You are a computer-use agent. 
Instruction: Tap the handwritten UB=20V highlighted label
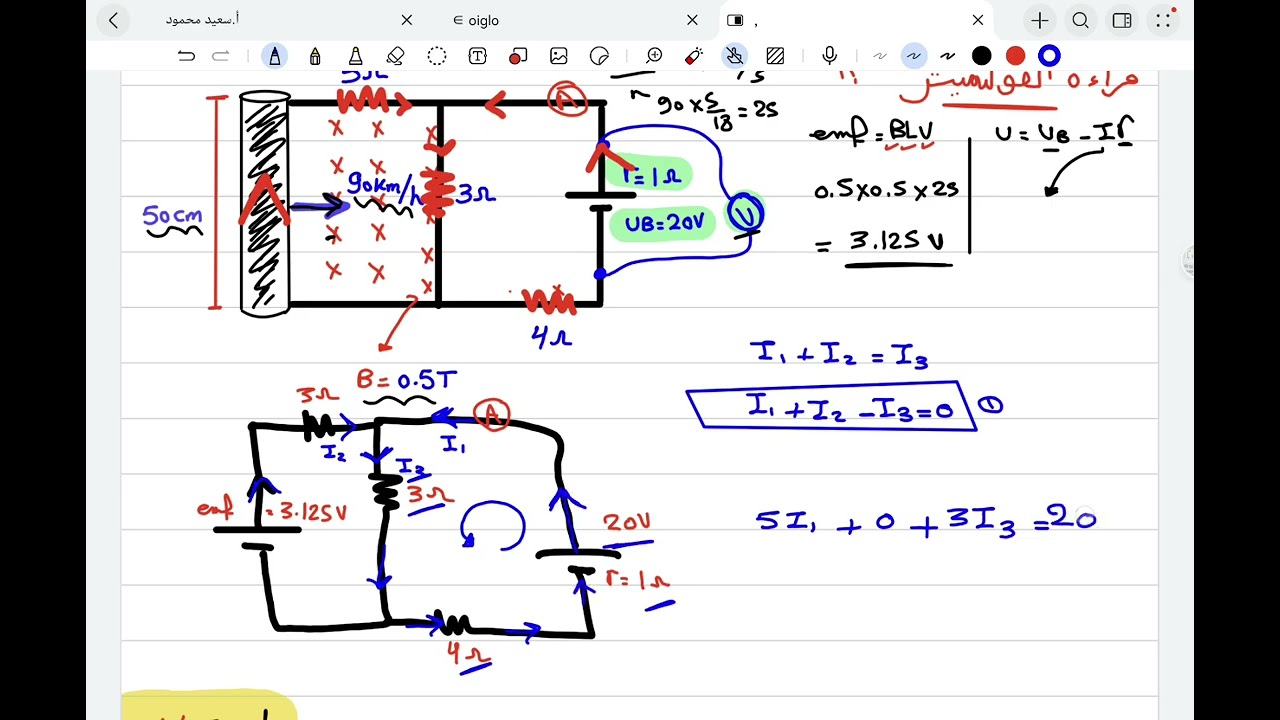pos(664,223)
